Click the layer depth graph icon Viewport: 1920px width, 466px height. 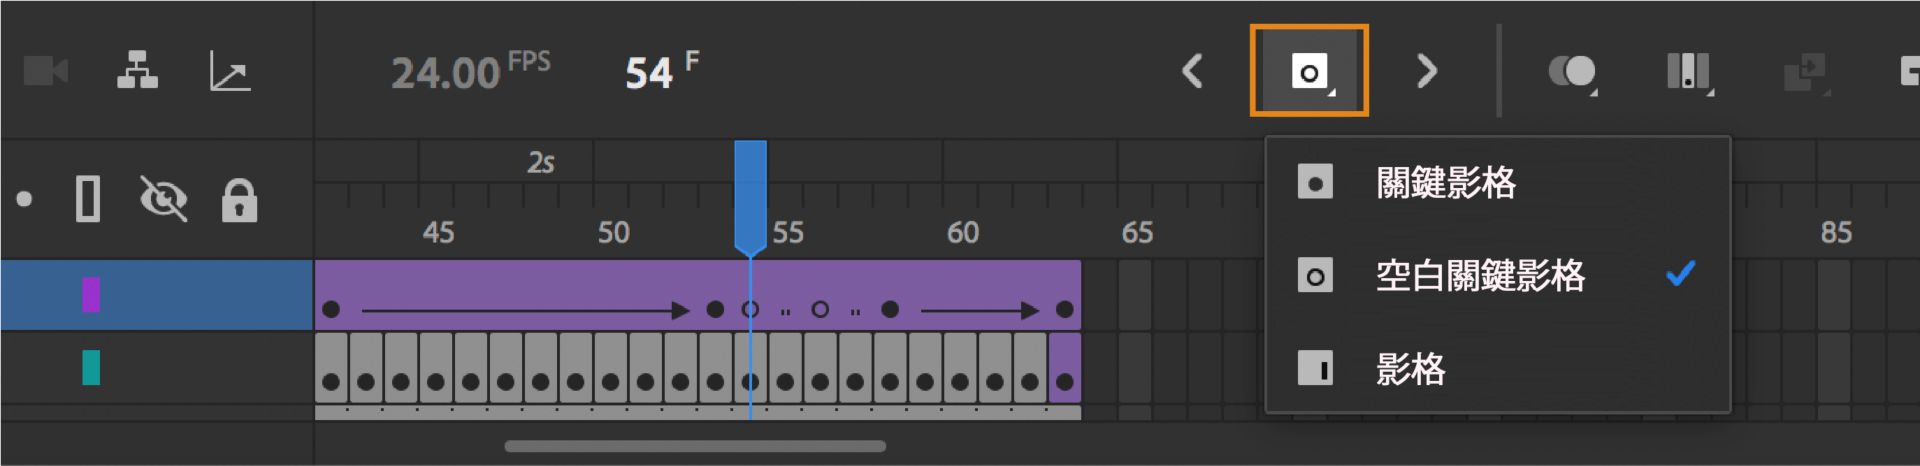(x=230, y=72)
